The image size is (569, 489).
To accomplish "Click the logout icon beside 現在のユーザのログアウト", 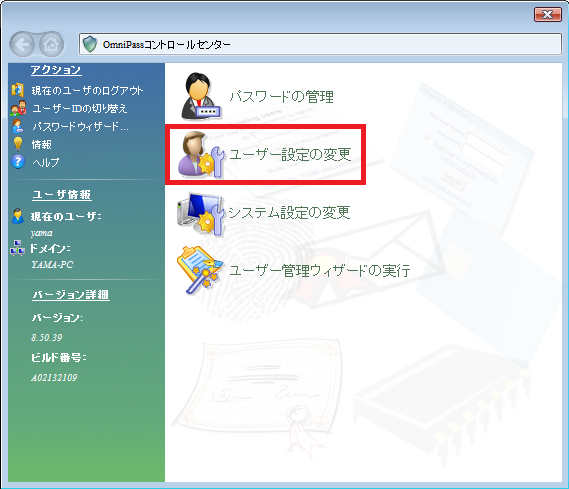I will point(17,90).
